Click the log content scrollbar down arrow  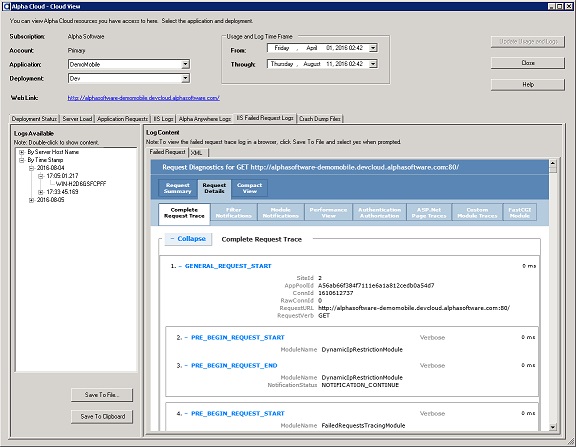click(553, 426)
